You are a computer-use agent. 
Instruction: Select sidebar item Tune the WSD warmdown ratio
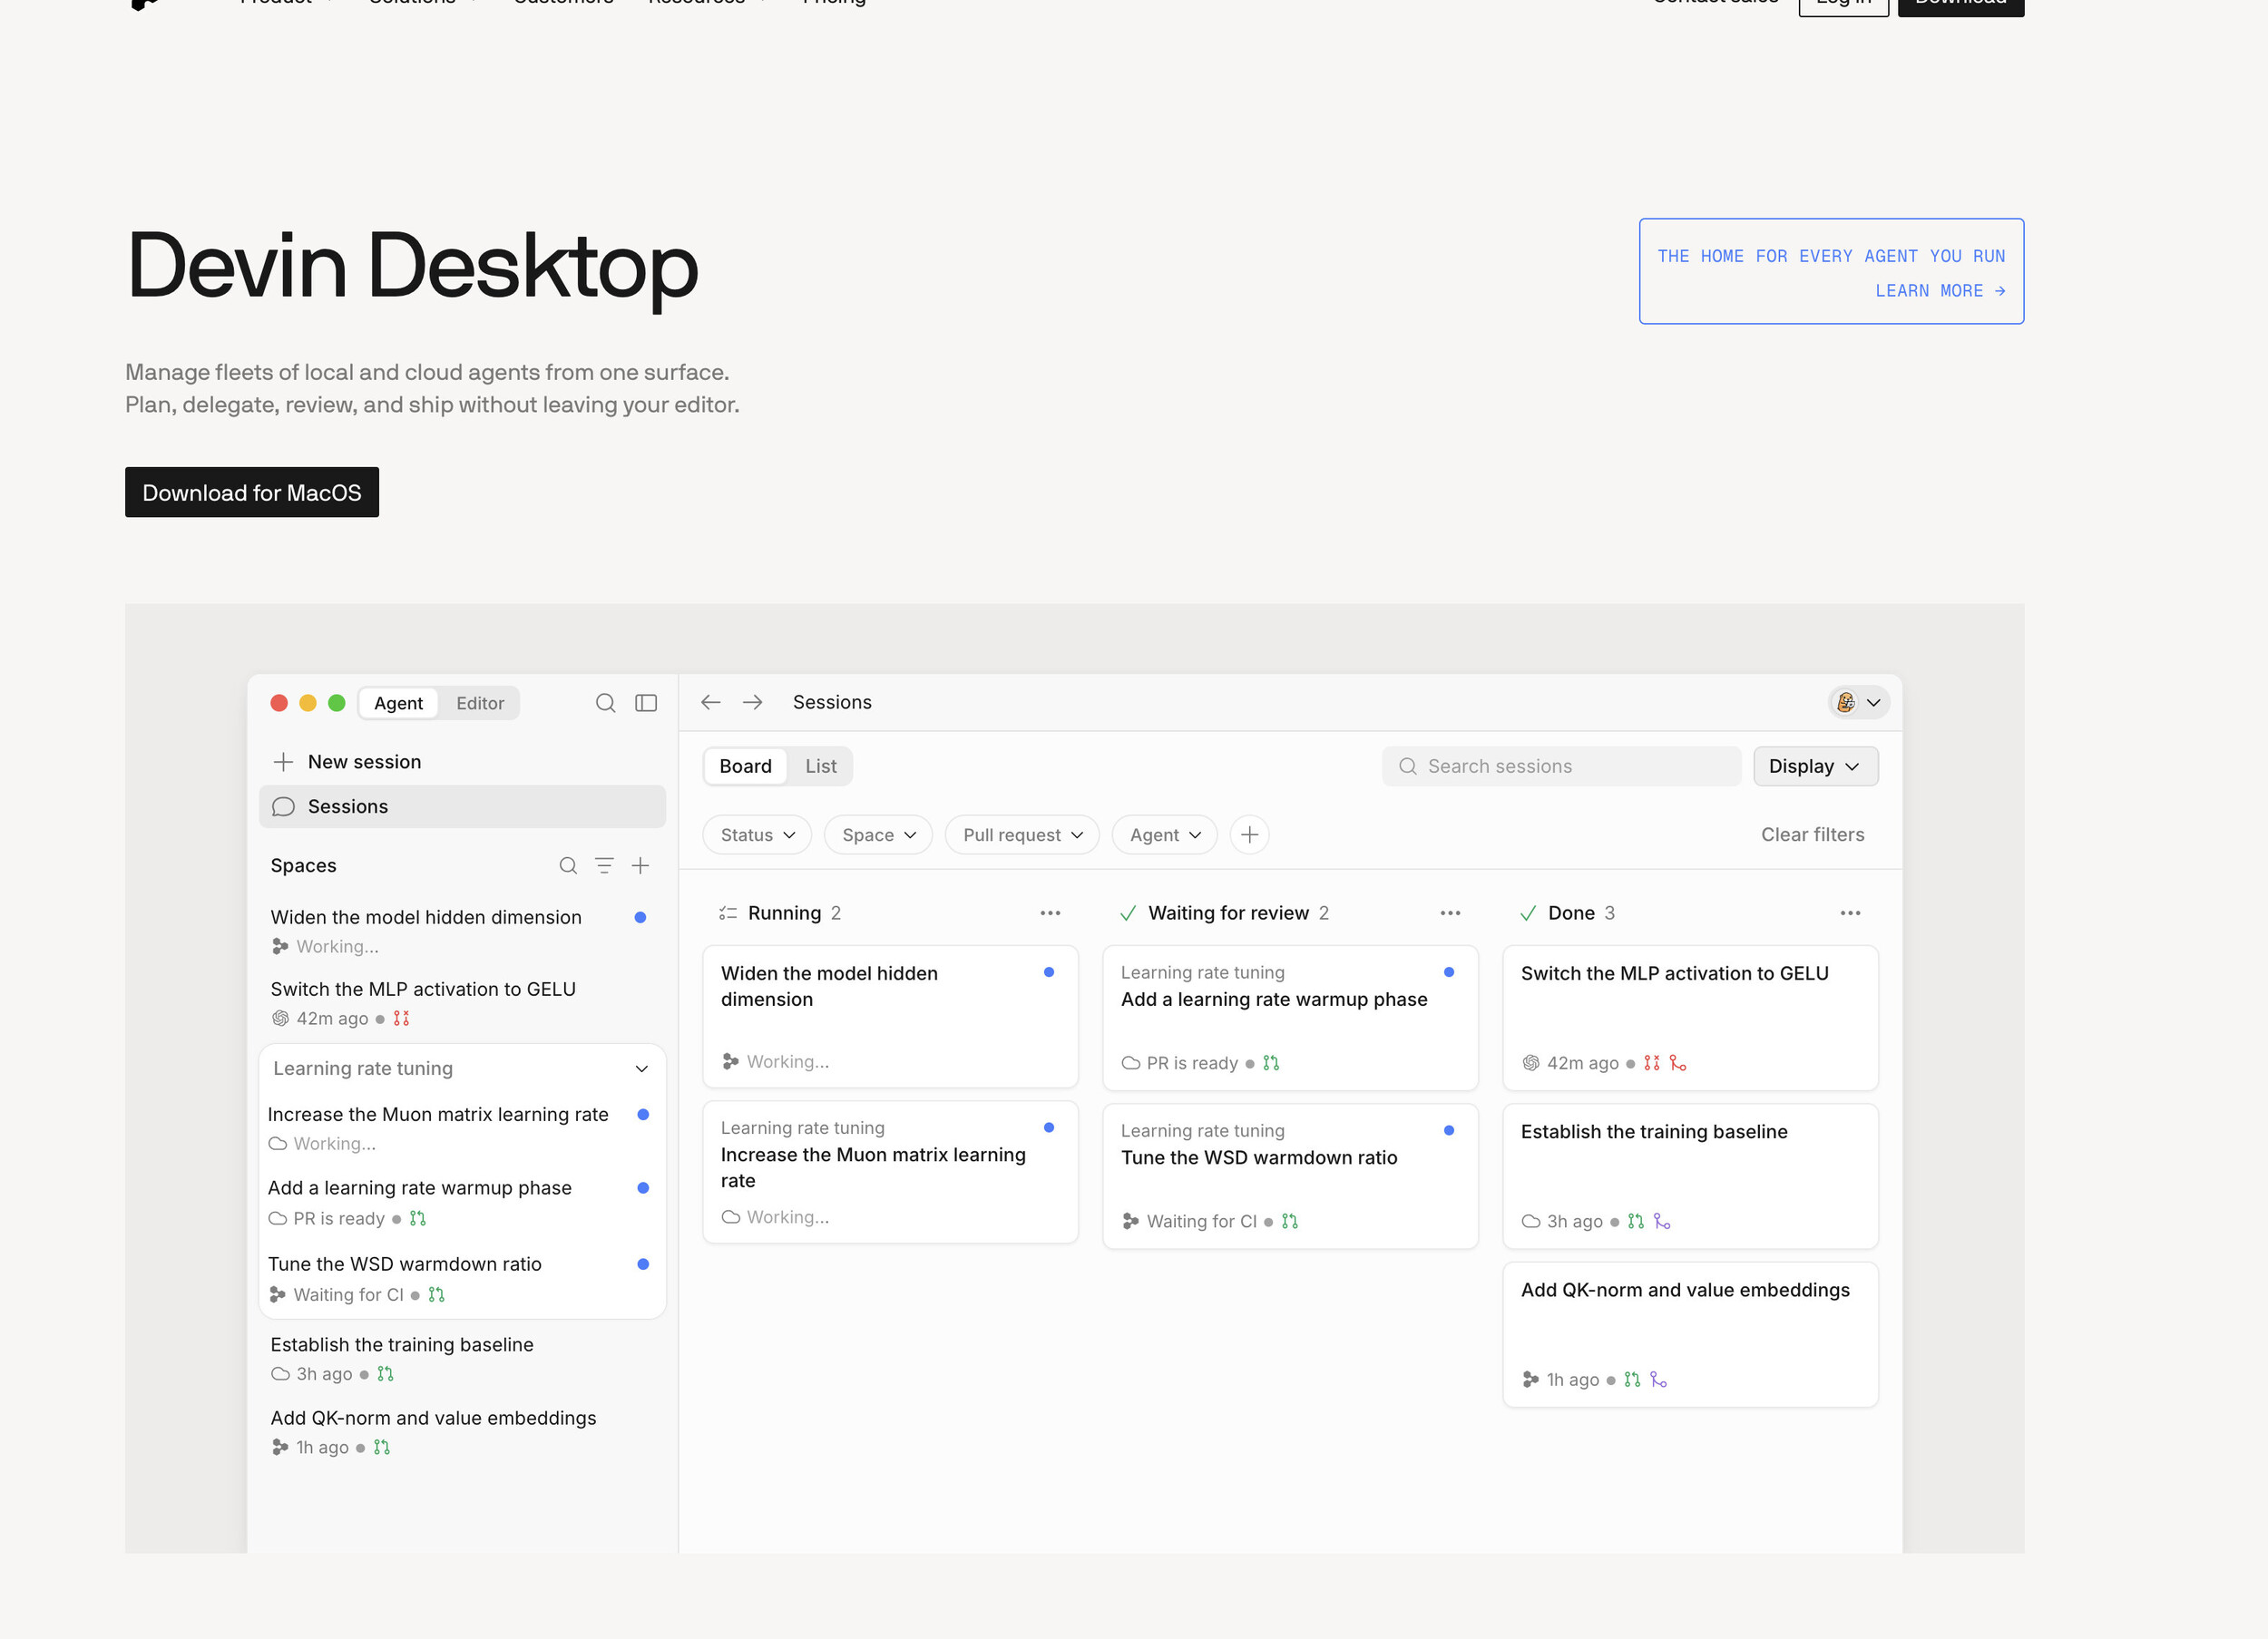point(460,1279)
